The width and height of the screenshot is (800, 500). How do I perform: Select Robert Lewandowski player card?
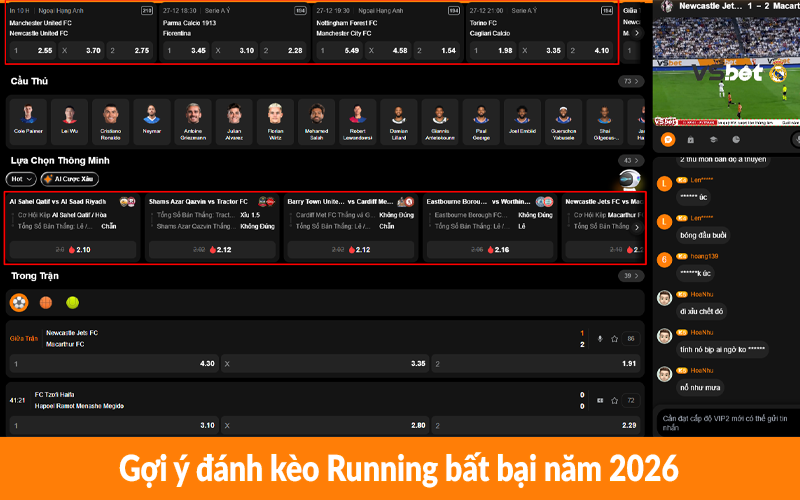click(358, 121)
